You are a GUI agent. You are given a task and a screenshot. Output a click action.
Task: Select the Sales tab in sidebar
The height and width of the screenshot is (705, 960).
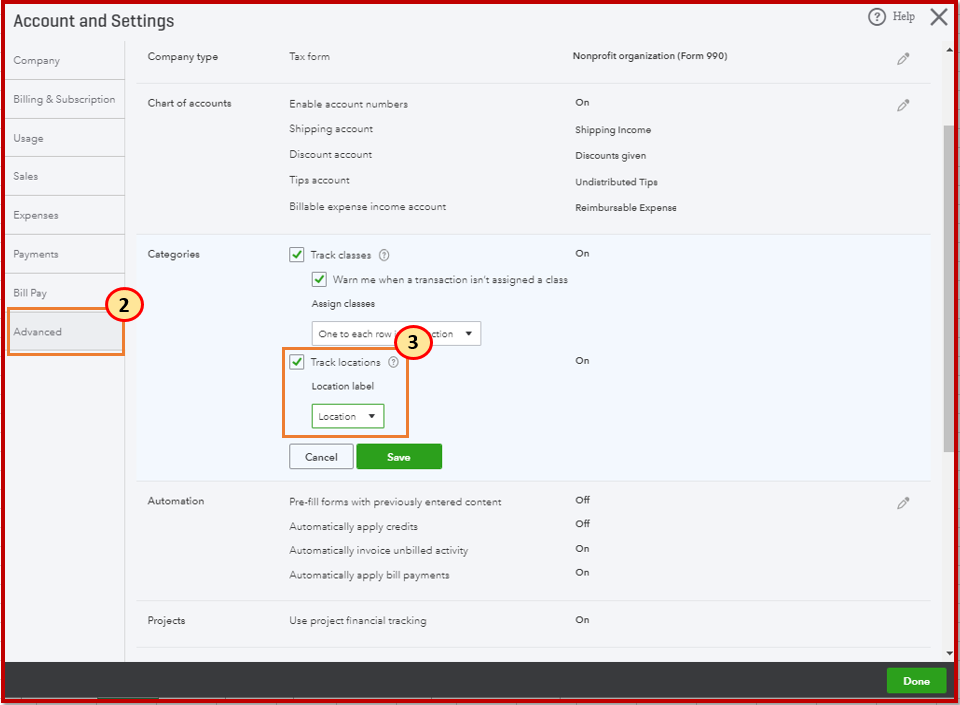point(26,176)
